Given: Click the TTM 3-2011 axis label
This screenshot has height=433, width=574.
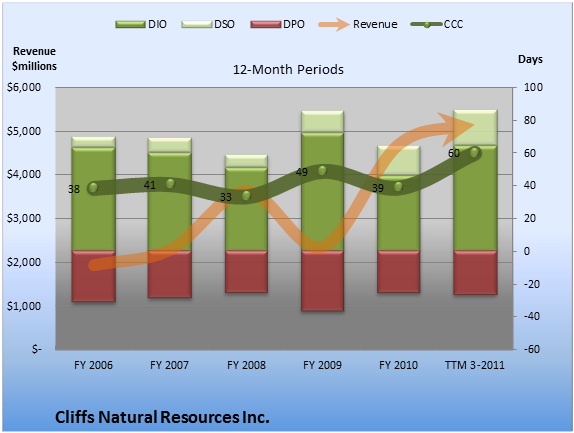Looking at the screenshot, I should [475, 365].
